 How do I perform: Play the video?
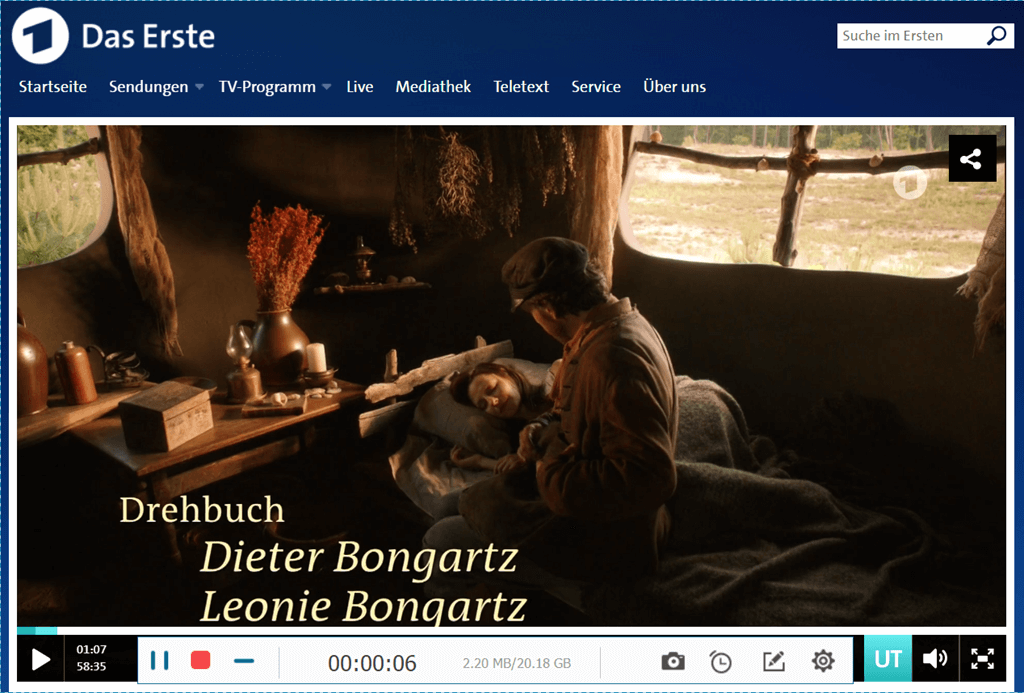pyautogui.click(x=40, y=660)
